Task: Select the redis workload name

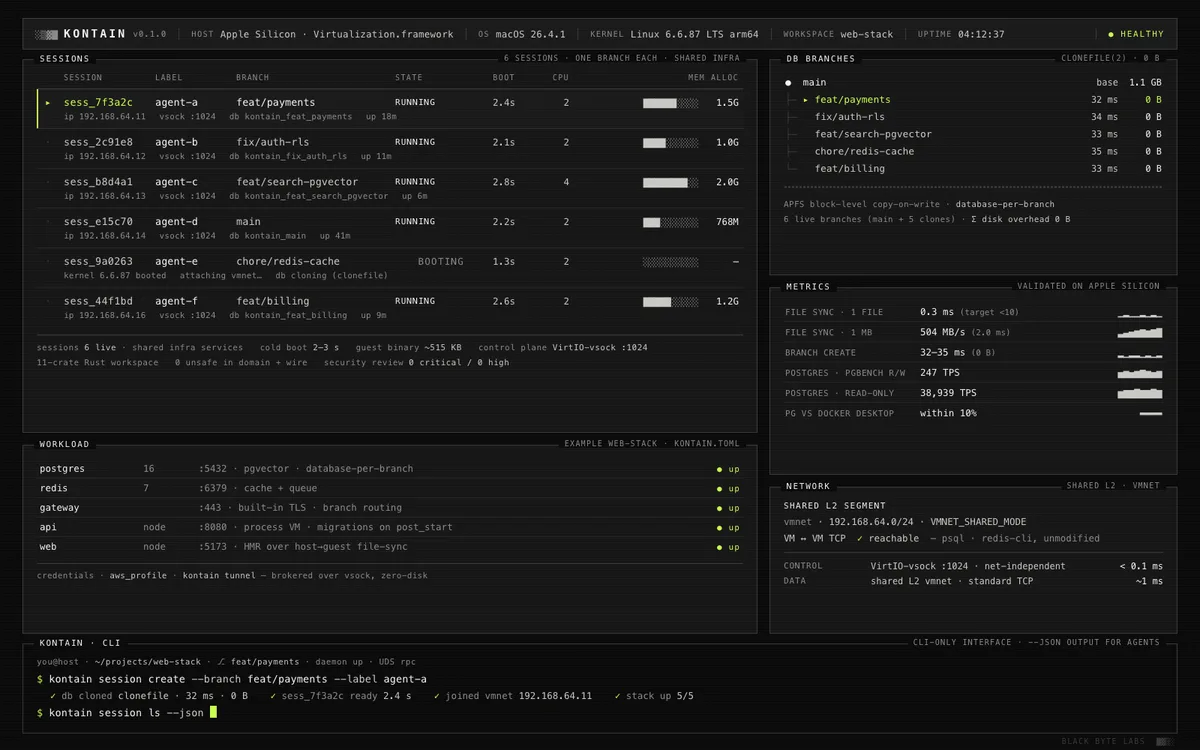Action: [53, 488]
